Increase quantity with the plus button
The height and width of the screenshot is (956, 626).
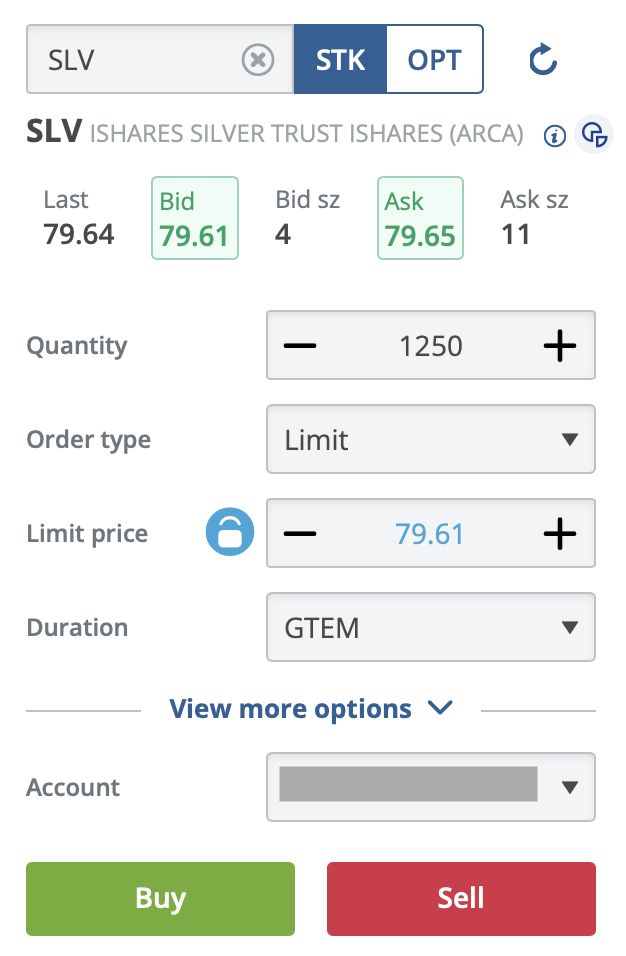click(x=560, y=346)
